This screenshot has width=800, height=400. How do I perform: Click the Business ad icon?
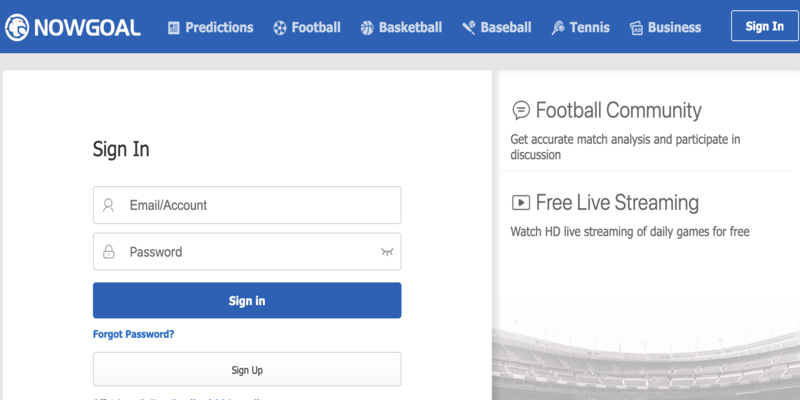pos(636,28)
